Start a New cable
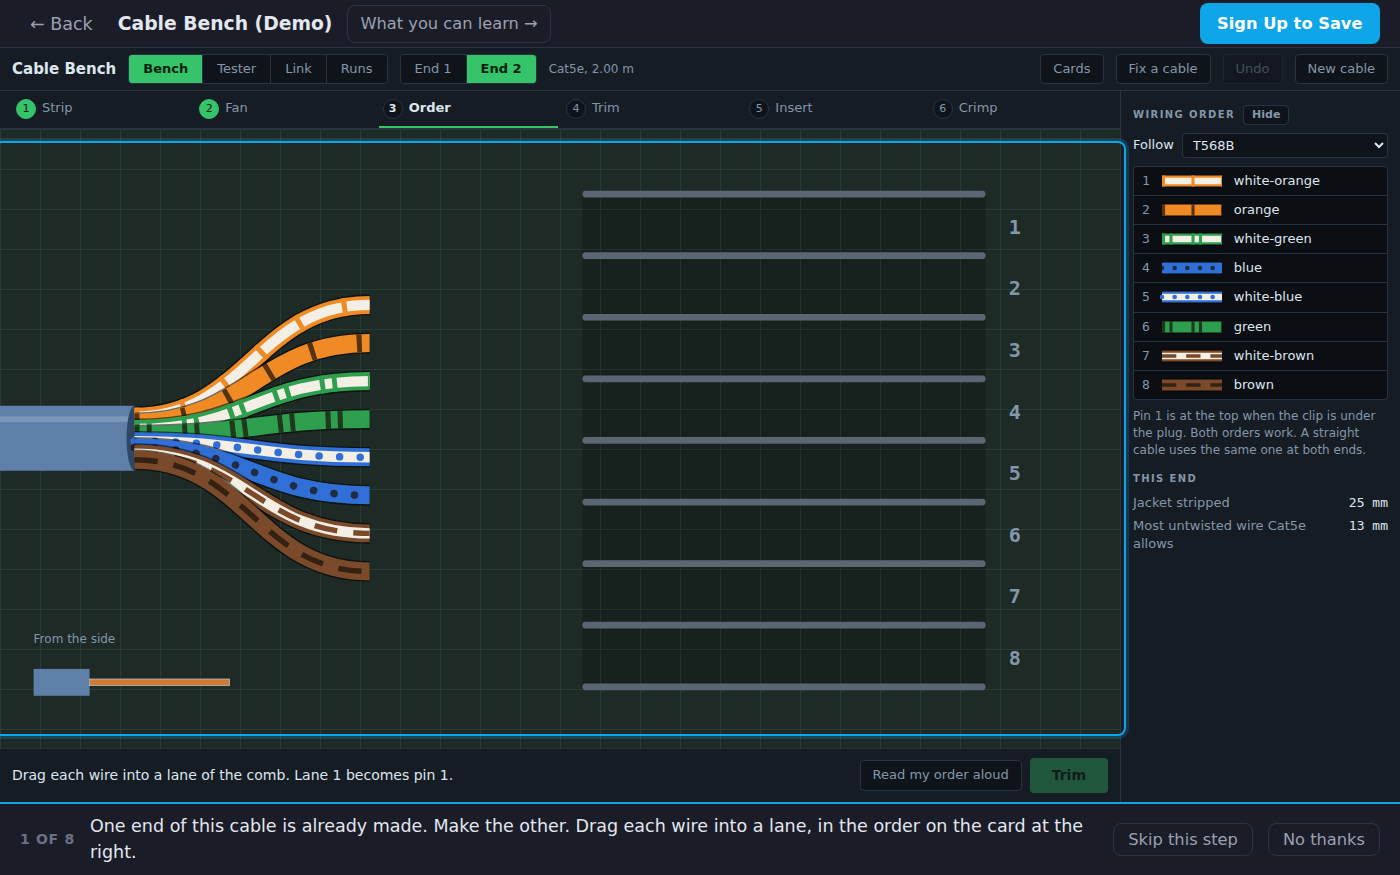The height and width of the screenshot is (875, 1400). pos(1341,69)
